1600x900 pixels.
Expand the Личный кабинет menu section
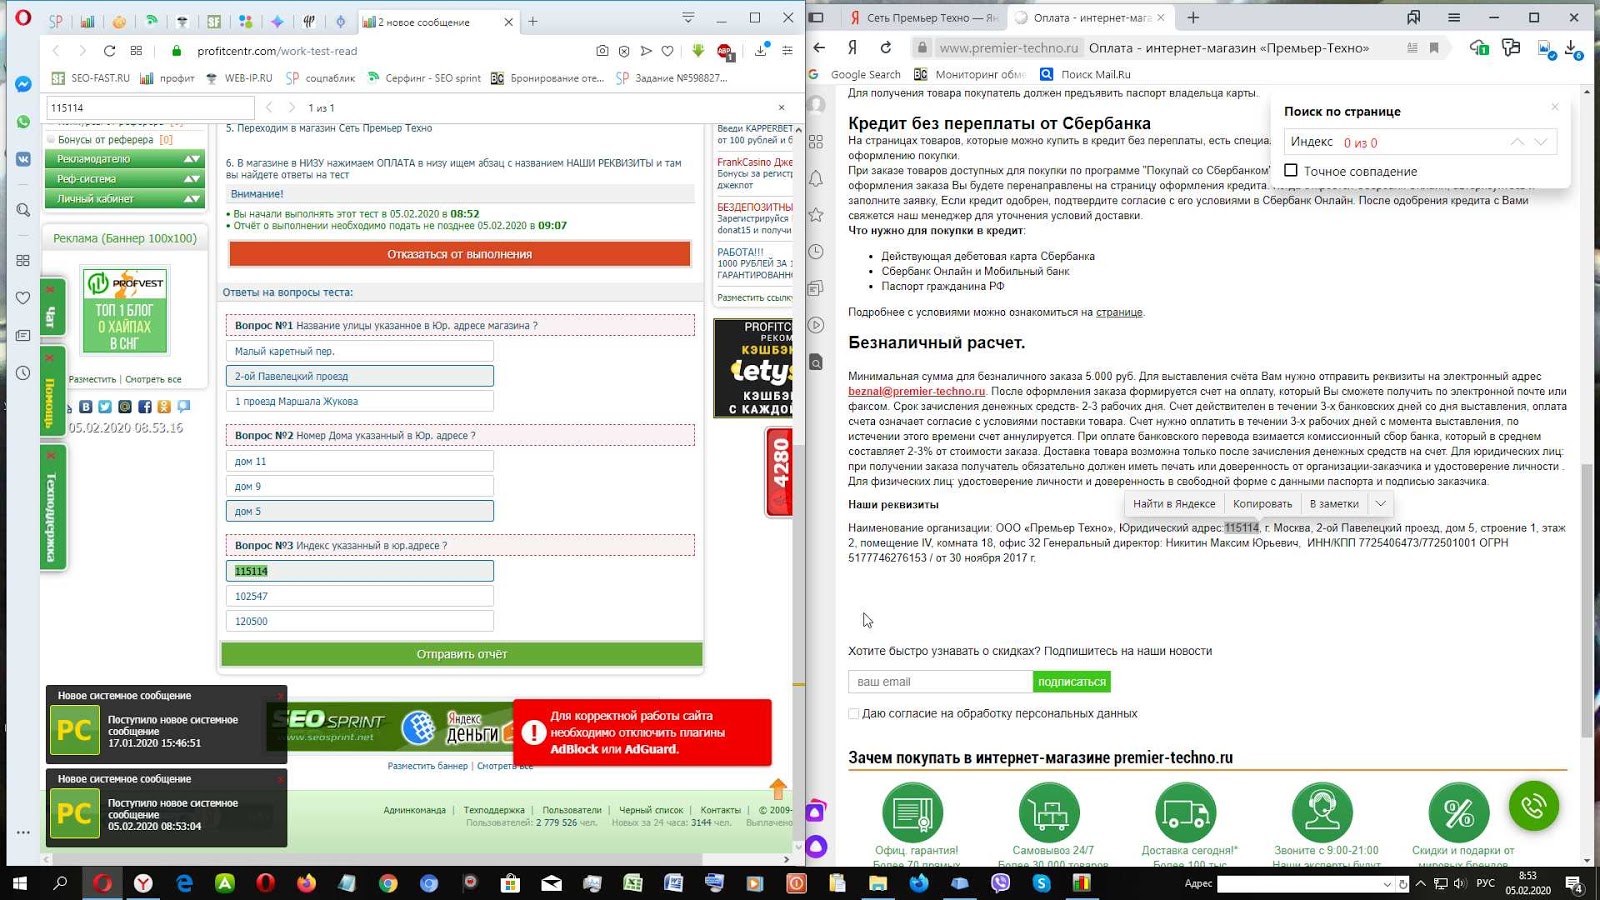coord(125,199)
